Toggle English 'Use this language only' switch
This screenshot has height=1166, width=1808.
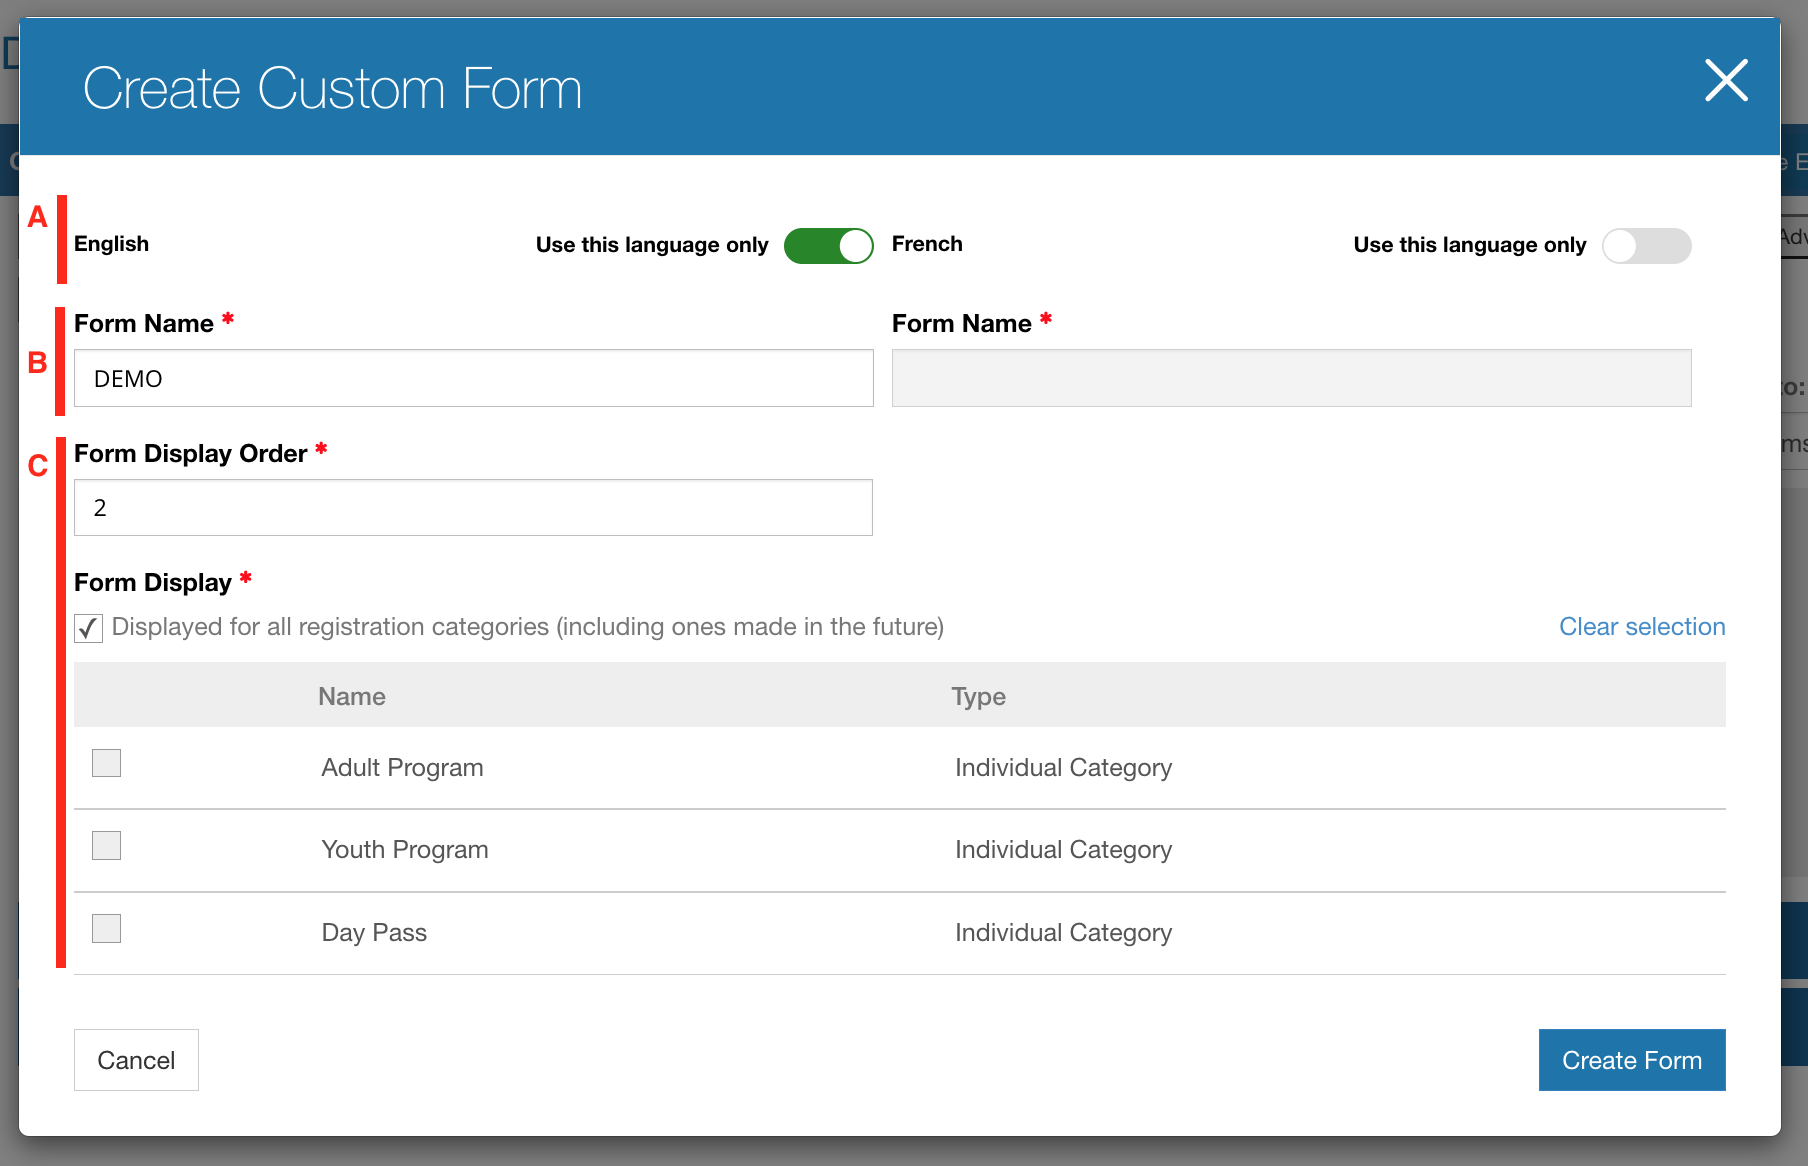828,246
